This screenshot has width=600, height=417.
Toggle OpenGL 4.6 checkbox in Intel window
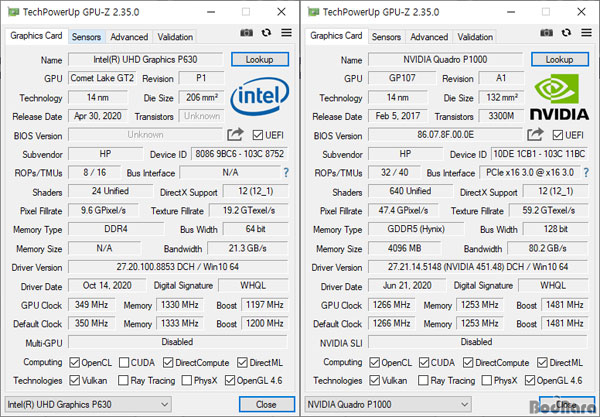tap(230, 380)
